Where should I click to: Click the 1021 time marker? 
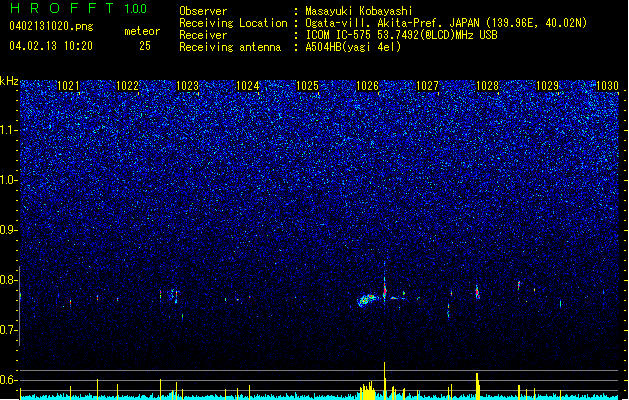point(68,85)
